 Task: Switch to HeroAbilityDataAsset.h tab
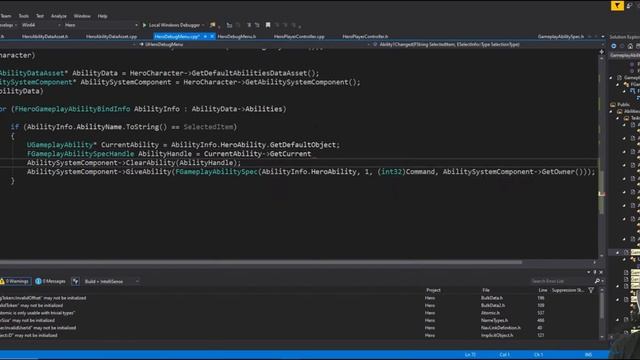click(45, 36)
